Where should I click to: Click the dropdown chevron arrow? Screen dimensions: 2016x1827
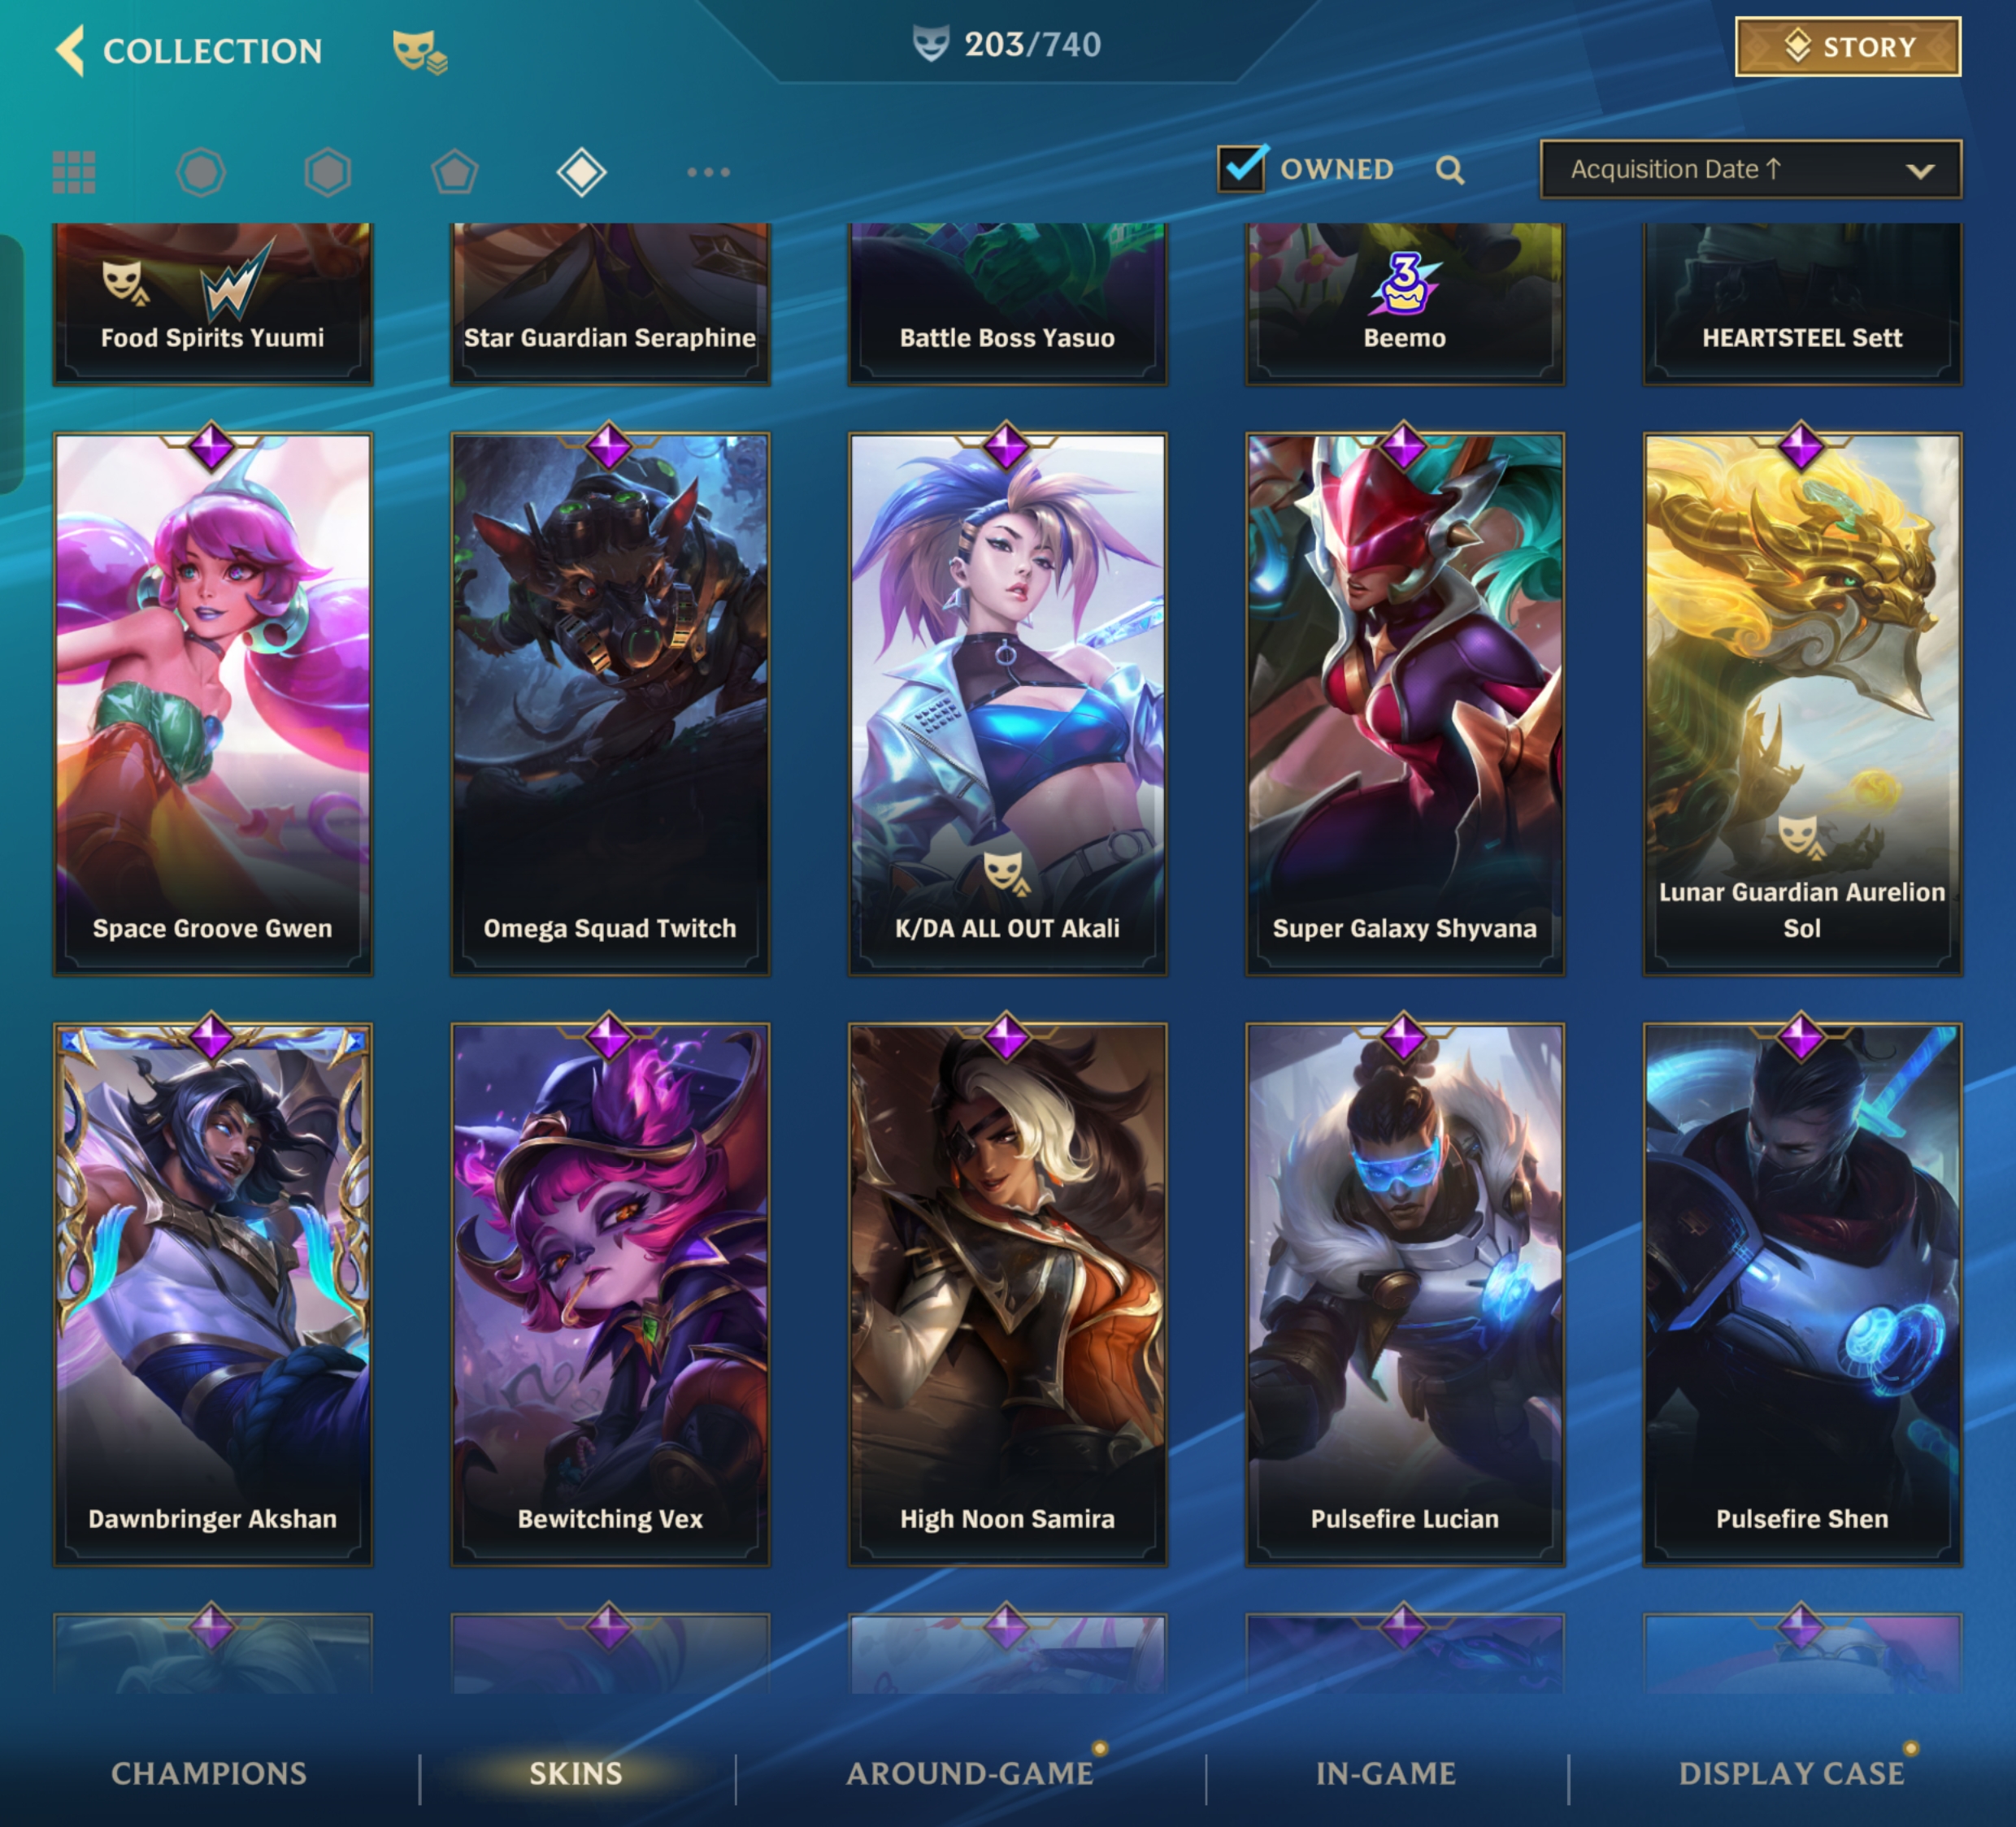tap(1919, 171)
